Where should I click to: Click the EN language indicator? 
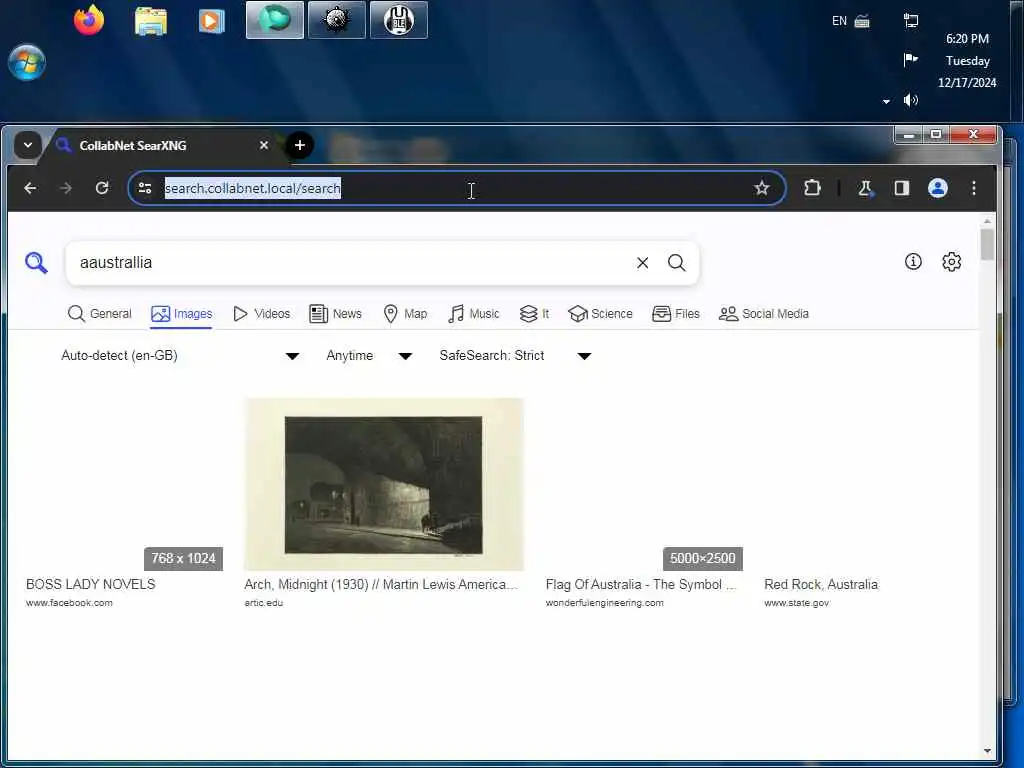click(x=839, y=21)
